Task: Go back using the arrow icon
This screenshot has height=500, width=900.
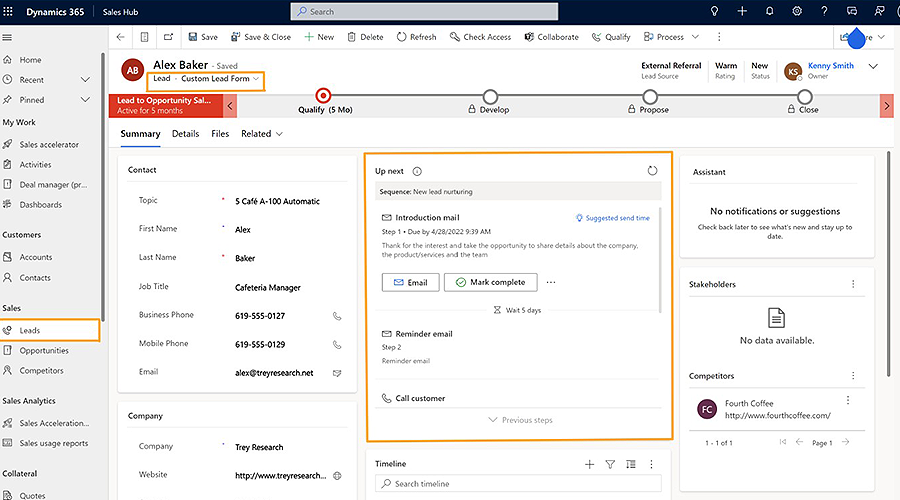Action: (121, 37)
